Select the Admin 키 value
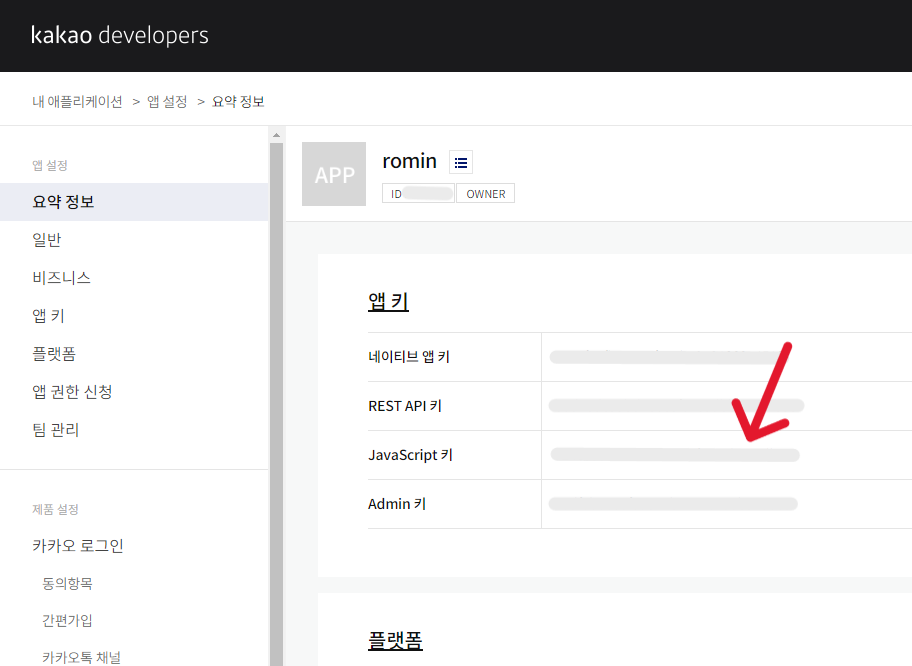Viewport: 912px width, 666px height. pos(673,504)
